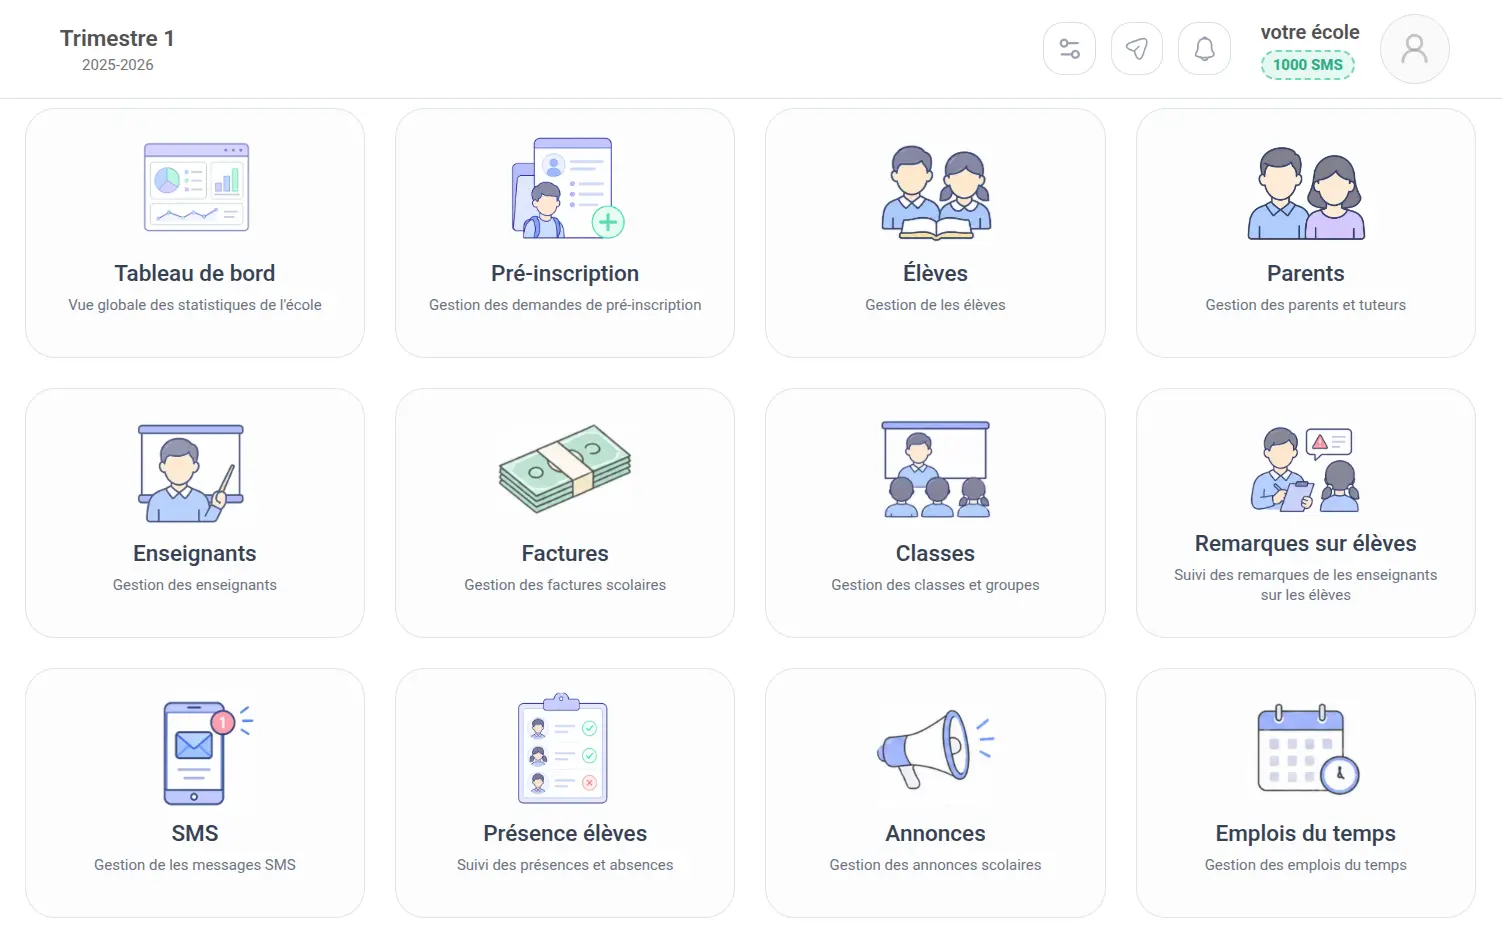Open the user profile avatar
1502x931 pixels.
[x=1414, y=49]
